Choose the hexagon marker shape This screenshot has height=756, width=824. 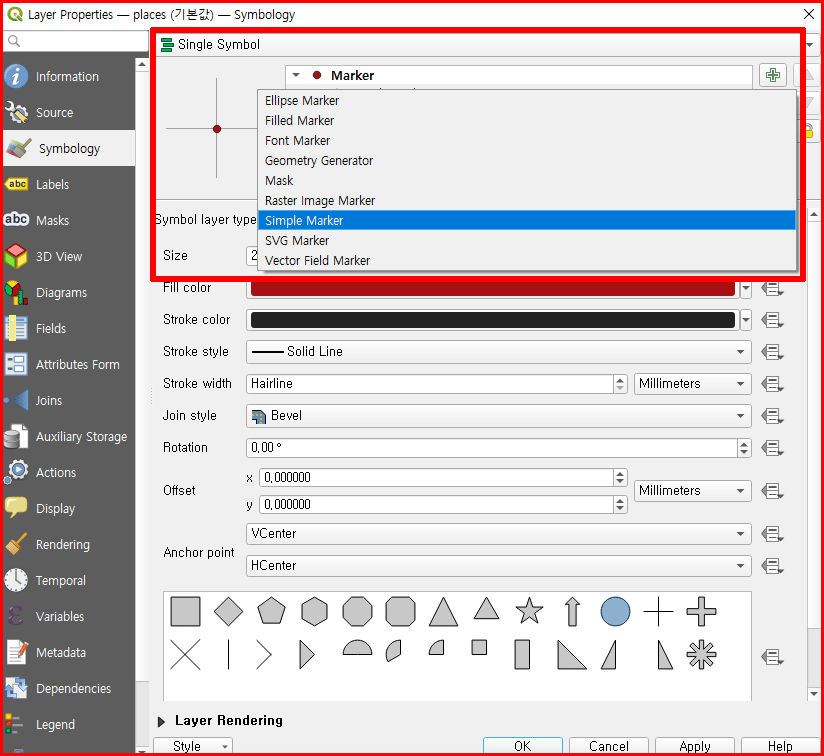click(x=314, y=612)
